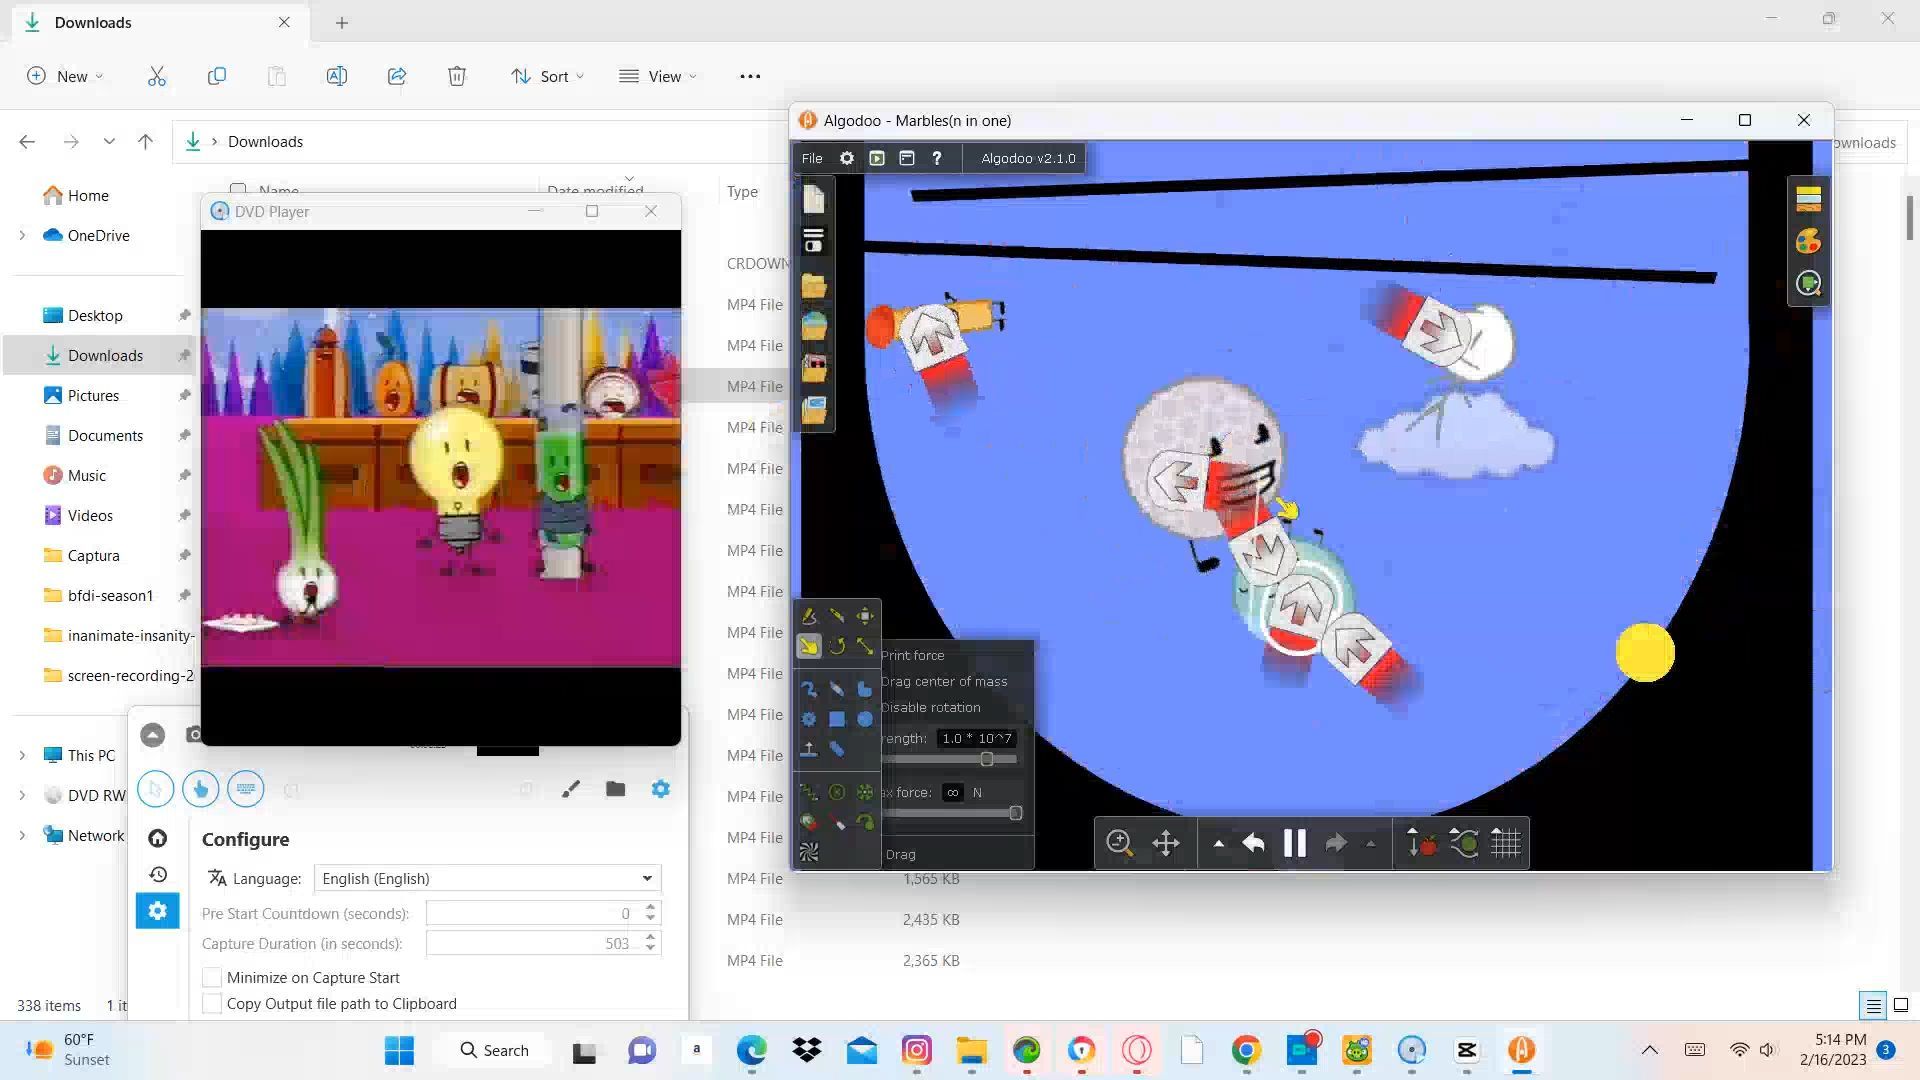Image resolution: width=1920 pixels, height=1080 pixels.
Task: Open Algodoo zoom tool in bottom bar
Action: 1119,843
